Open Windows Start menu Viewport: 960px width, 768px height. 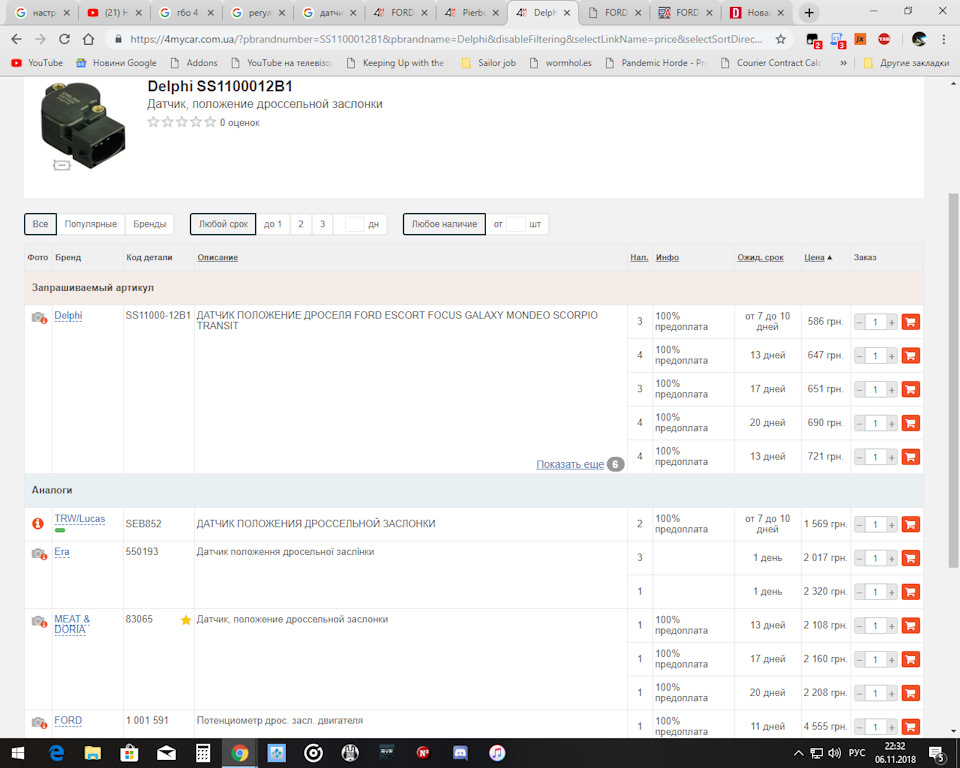click(17, 753)
